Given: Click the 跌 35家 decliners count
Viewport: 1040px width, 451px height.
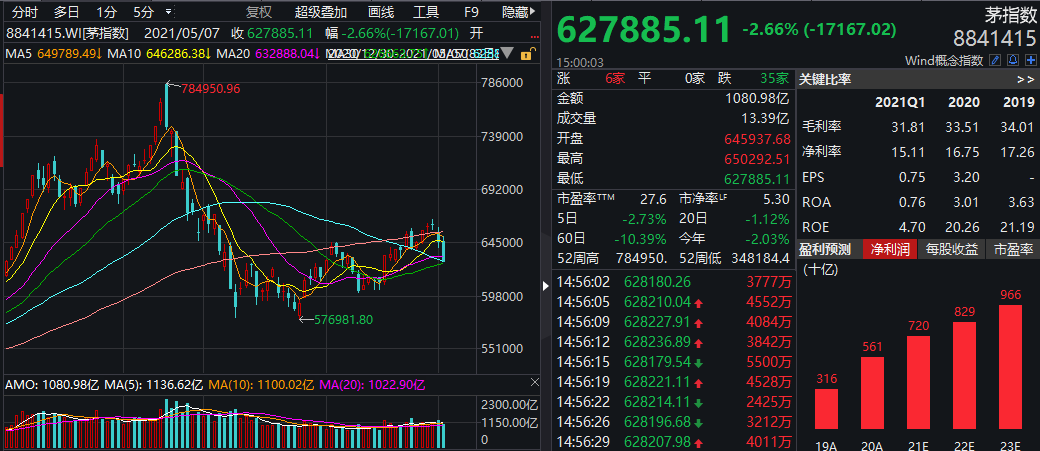Looking at the screenshot, I should [775, 79].
